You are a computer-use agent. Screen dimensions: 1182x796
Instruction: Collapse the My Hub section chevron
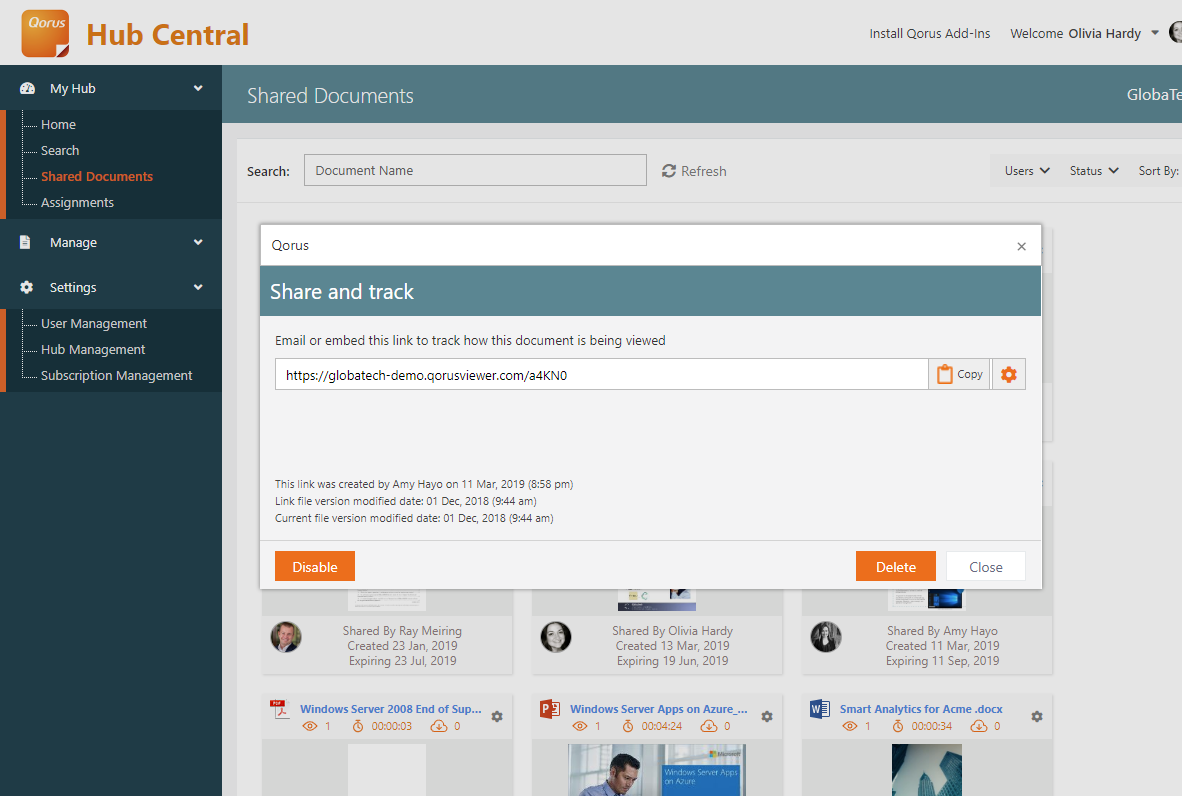click(x=198, y=88)
